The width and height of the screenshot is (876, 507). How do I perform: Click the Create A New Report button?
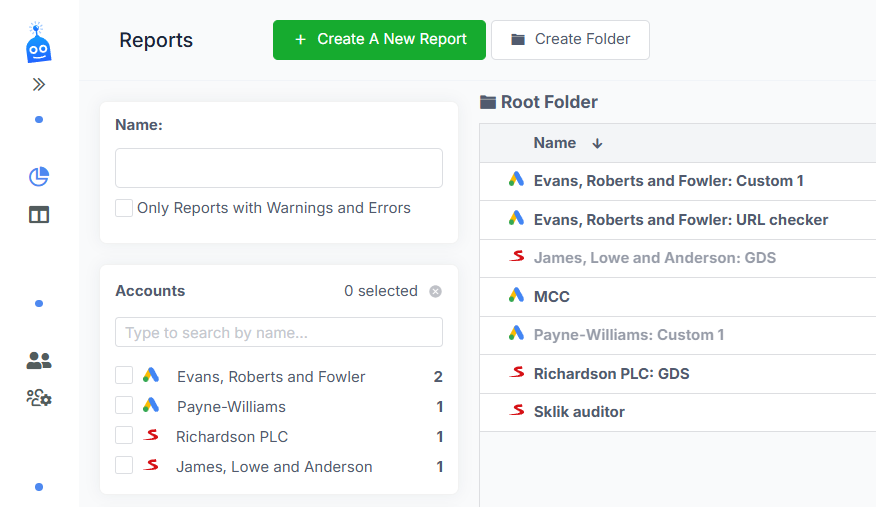click(x=379, y=40)
